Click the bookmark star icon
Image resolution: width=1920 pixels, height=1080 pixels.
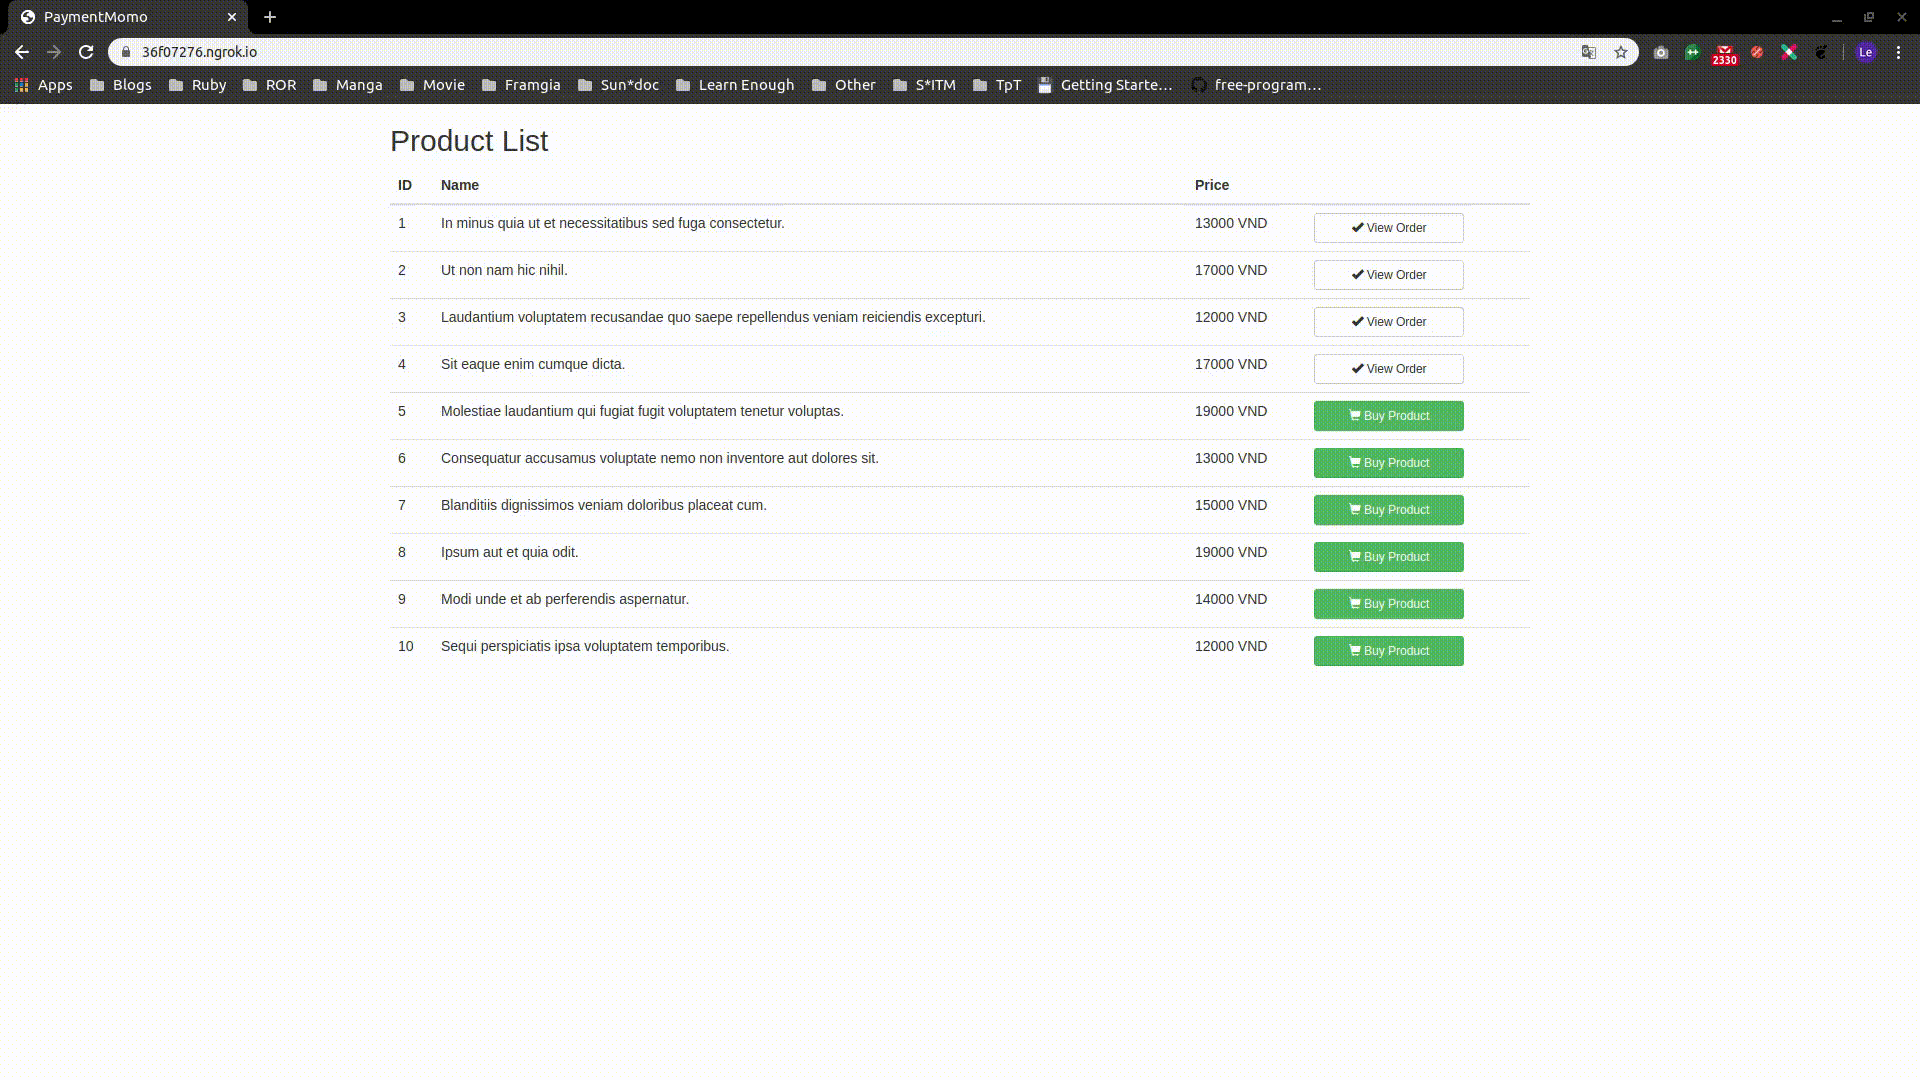pyautogui.click(x=1621, y=52)
